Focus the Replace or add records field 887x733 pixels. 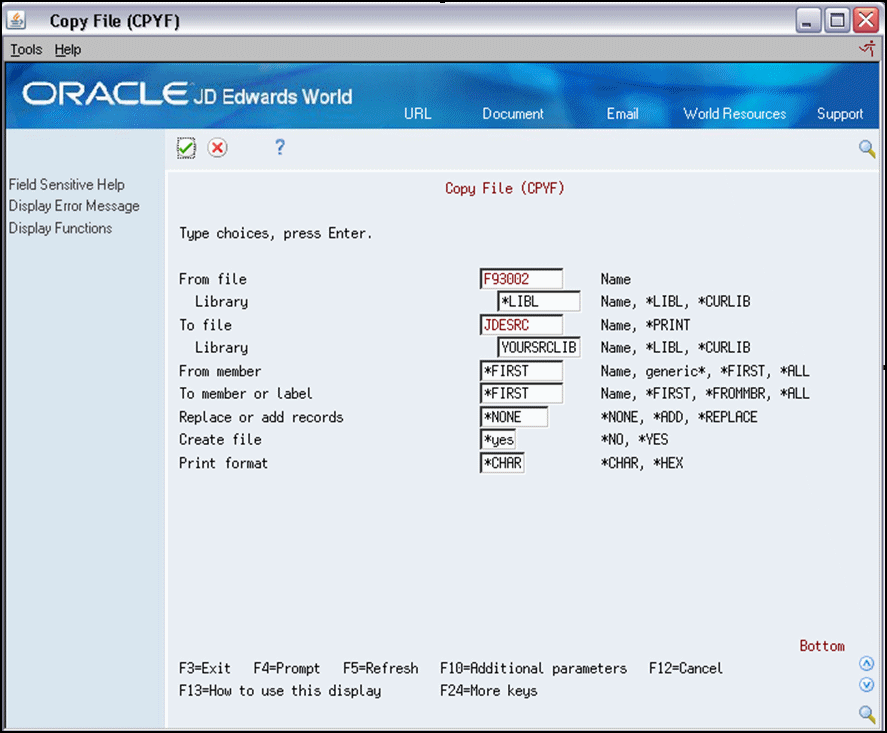coord(514,417)
